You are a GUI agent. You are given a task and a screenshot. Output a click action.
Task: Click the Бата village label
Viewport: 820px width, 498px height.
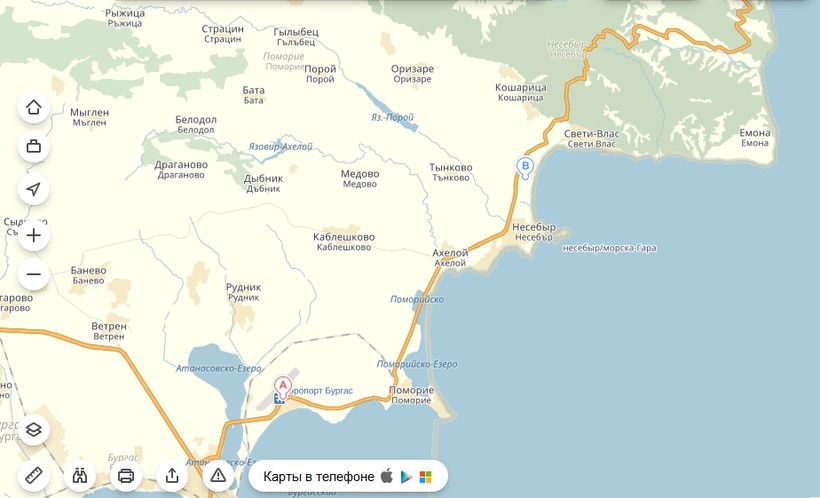[x=254, y=95]
